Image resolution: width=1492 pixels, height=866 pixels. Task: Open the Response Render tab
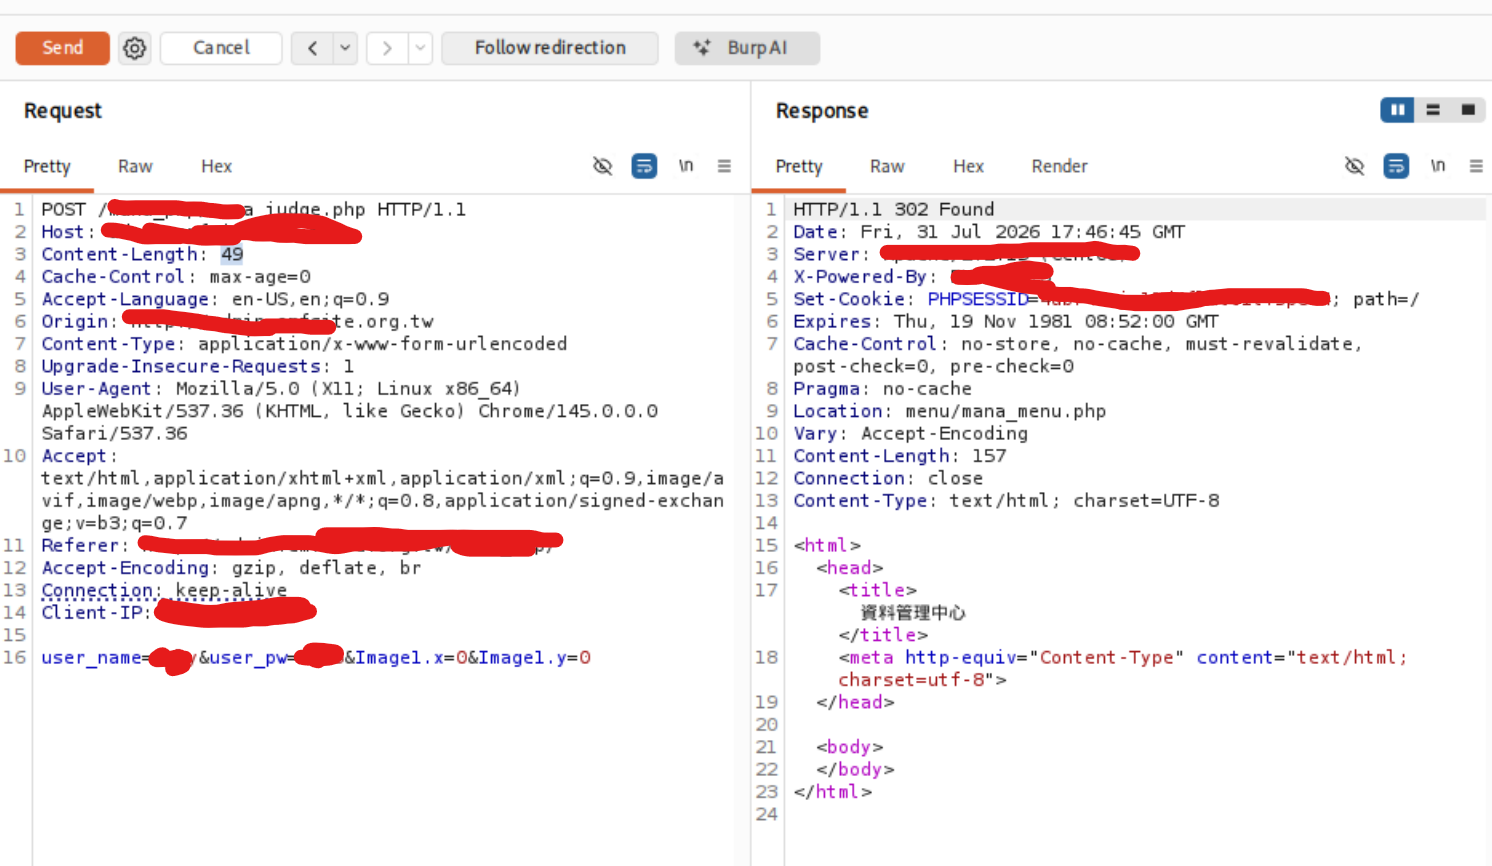click(x=1059, y=166)
